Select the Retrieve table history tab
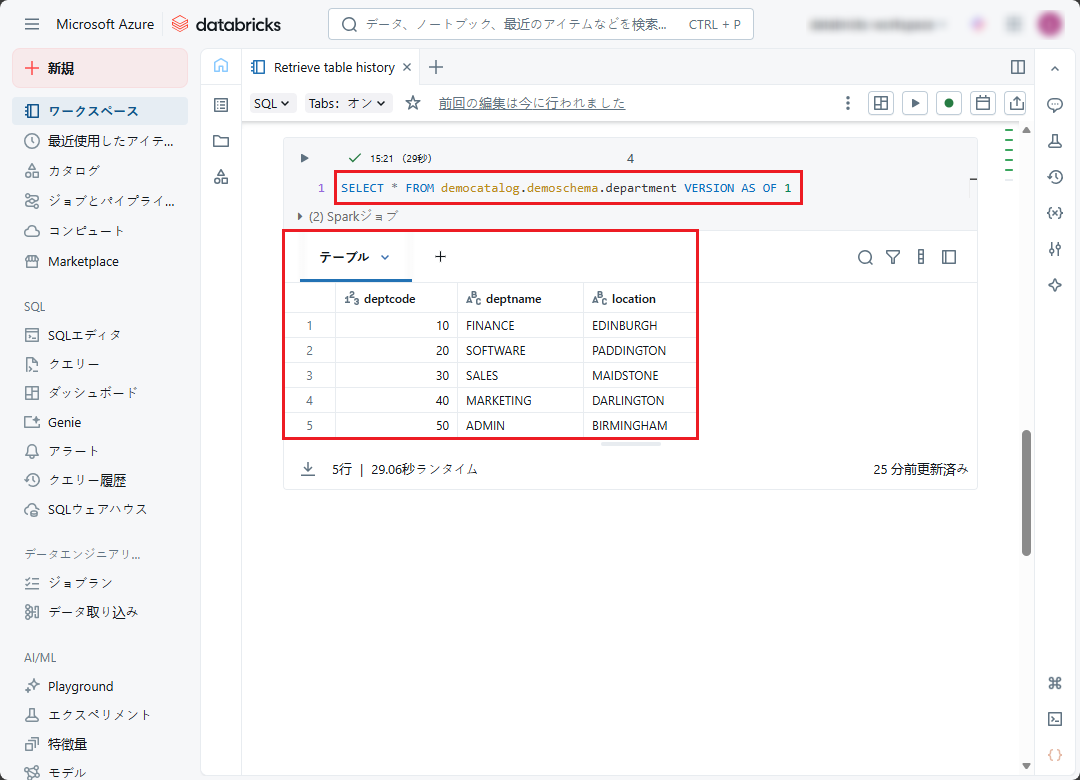Viewport: 1080px width, 780px height. 334,67
